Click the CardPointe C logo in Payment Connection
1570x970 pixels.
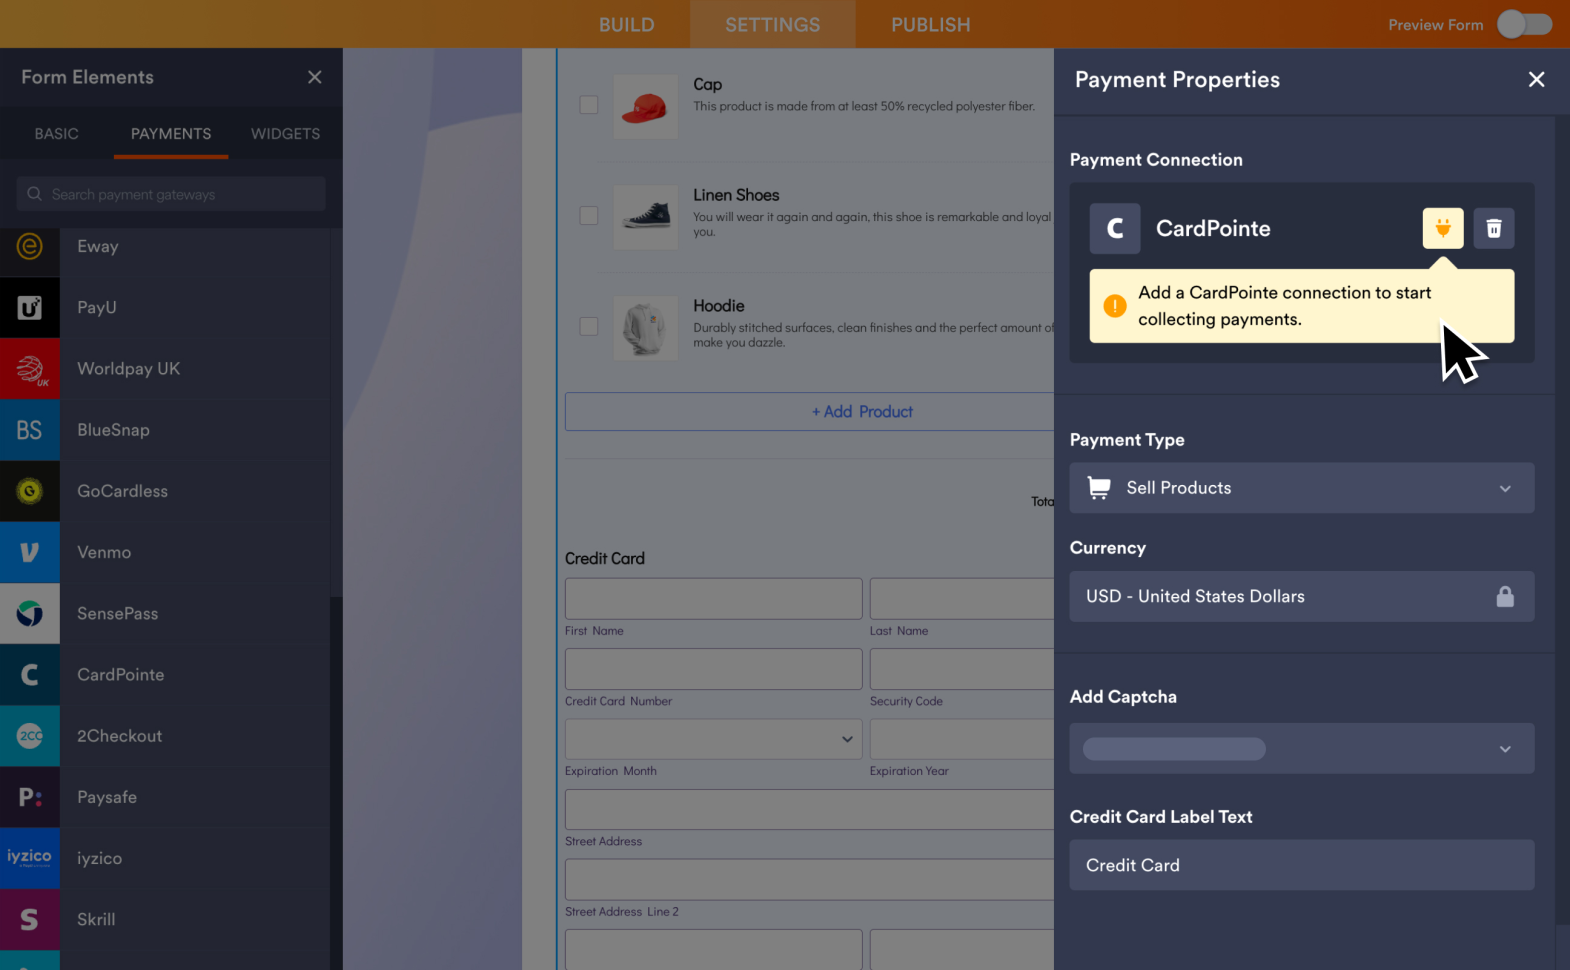click(x=1115, y=228)
